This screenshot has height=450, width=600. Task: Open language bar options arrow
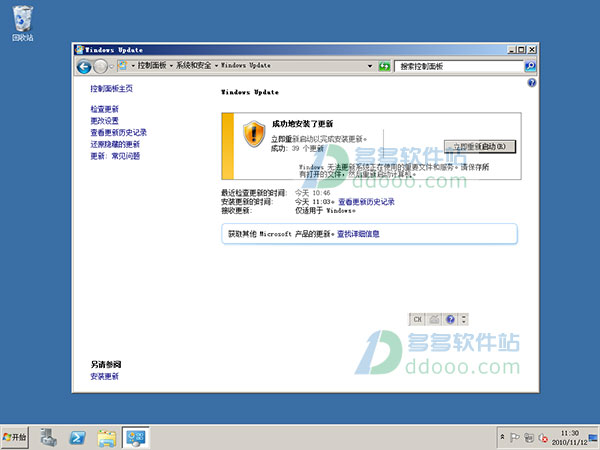(464, 319)
